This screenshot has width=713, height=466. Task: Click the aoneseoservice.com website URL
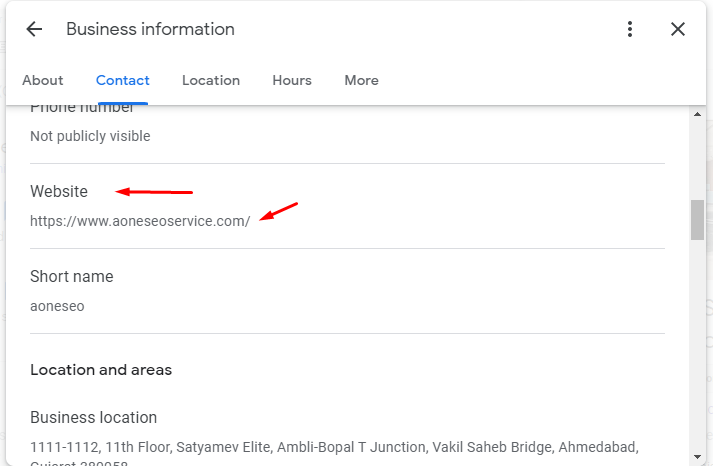[x=140, y=221]
